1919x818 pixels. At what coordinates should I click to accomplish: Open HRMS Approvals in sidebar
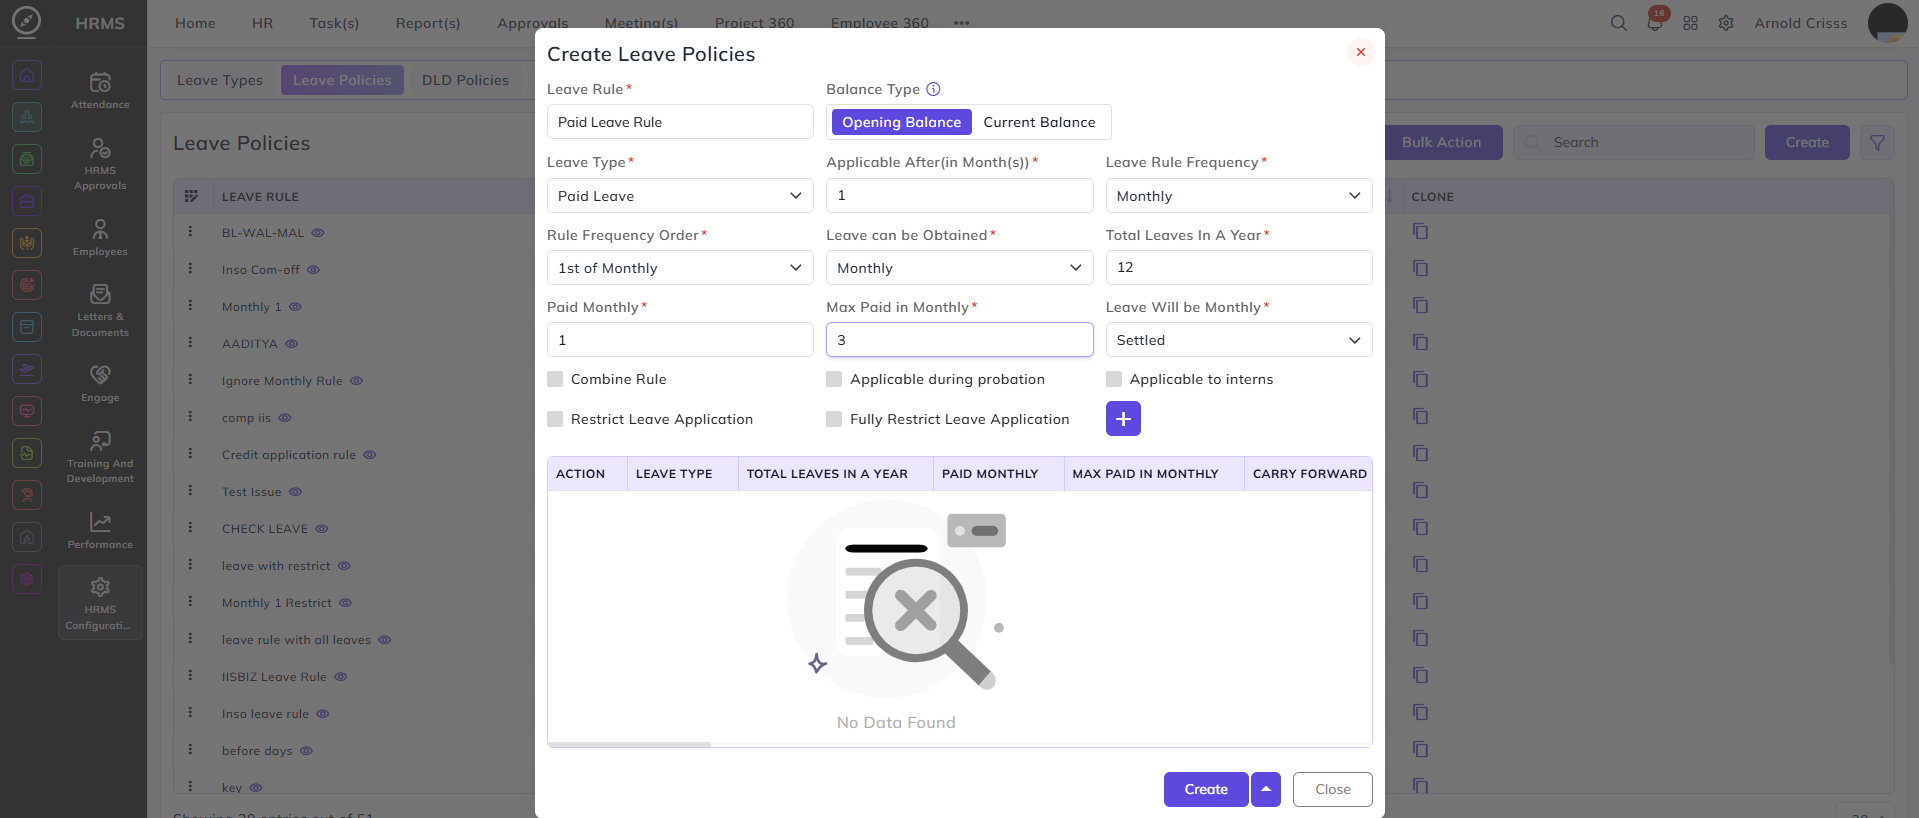pyautogui.click(x=100, y=163)
